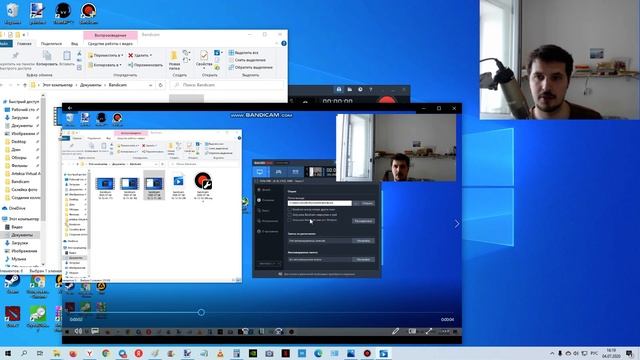Select the Склейка фото folder in tree

[x=24, y=189]
